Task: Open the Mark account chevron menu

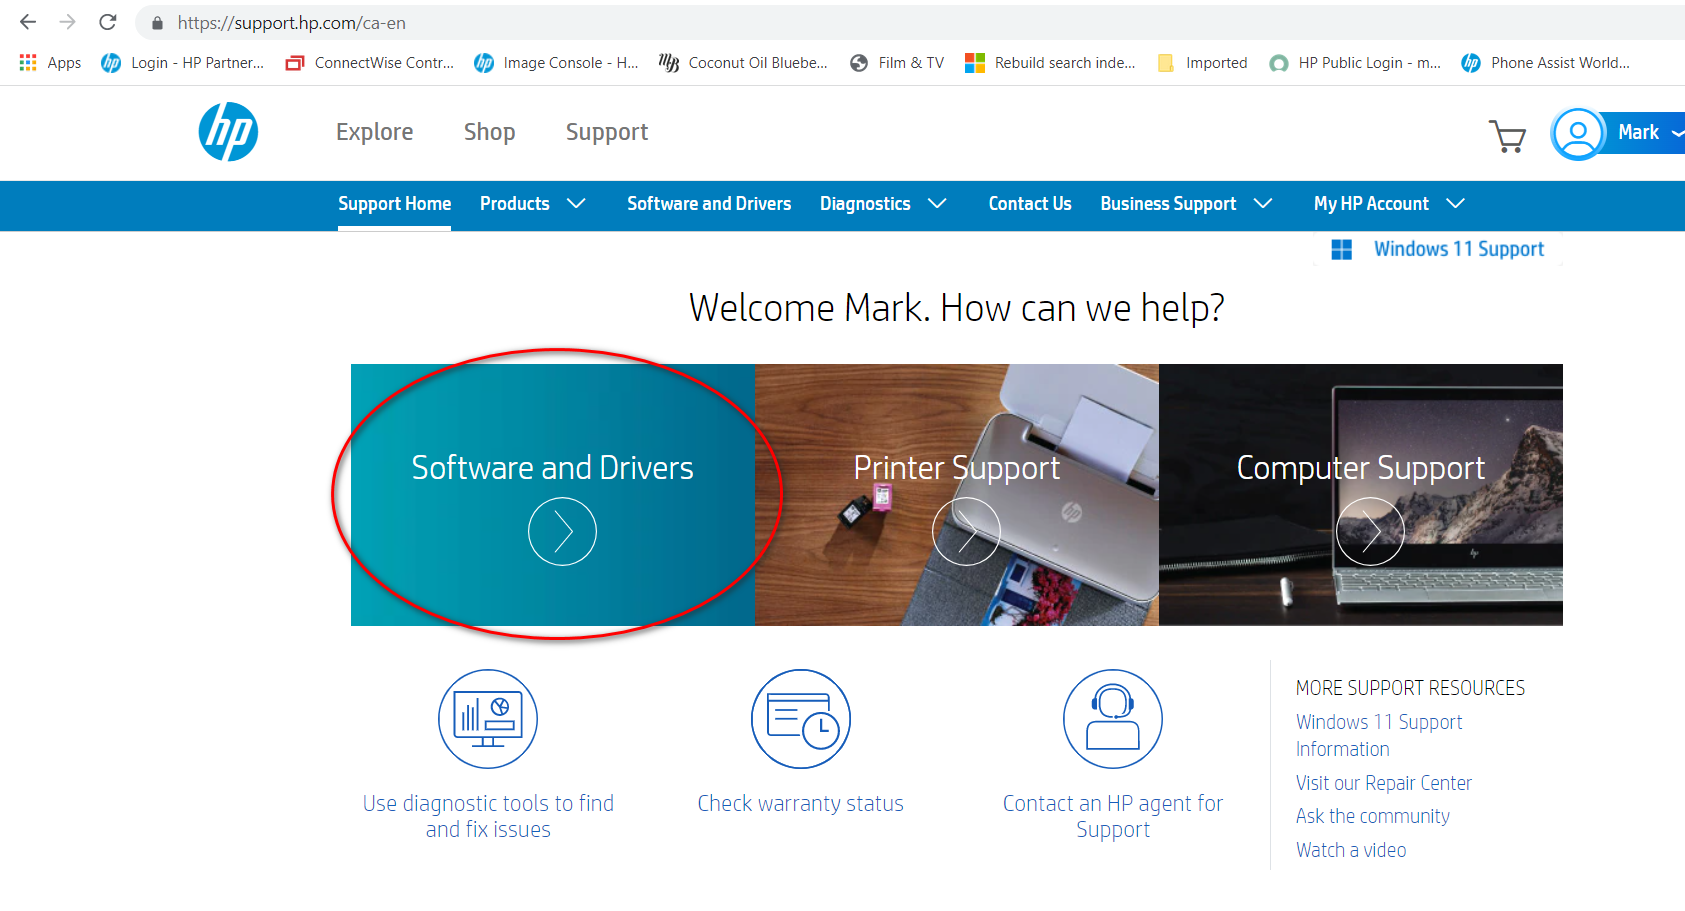Action: click(x=1676, y=132)
